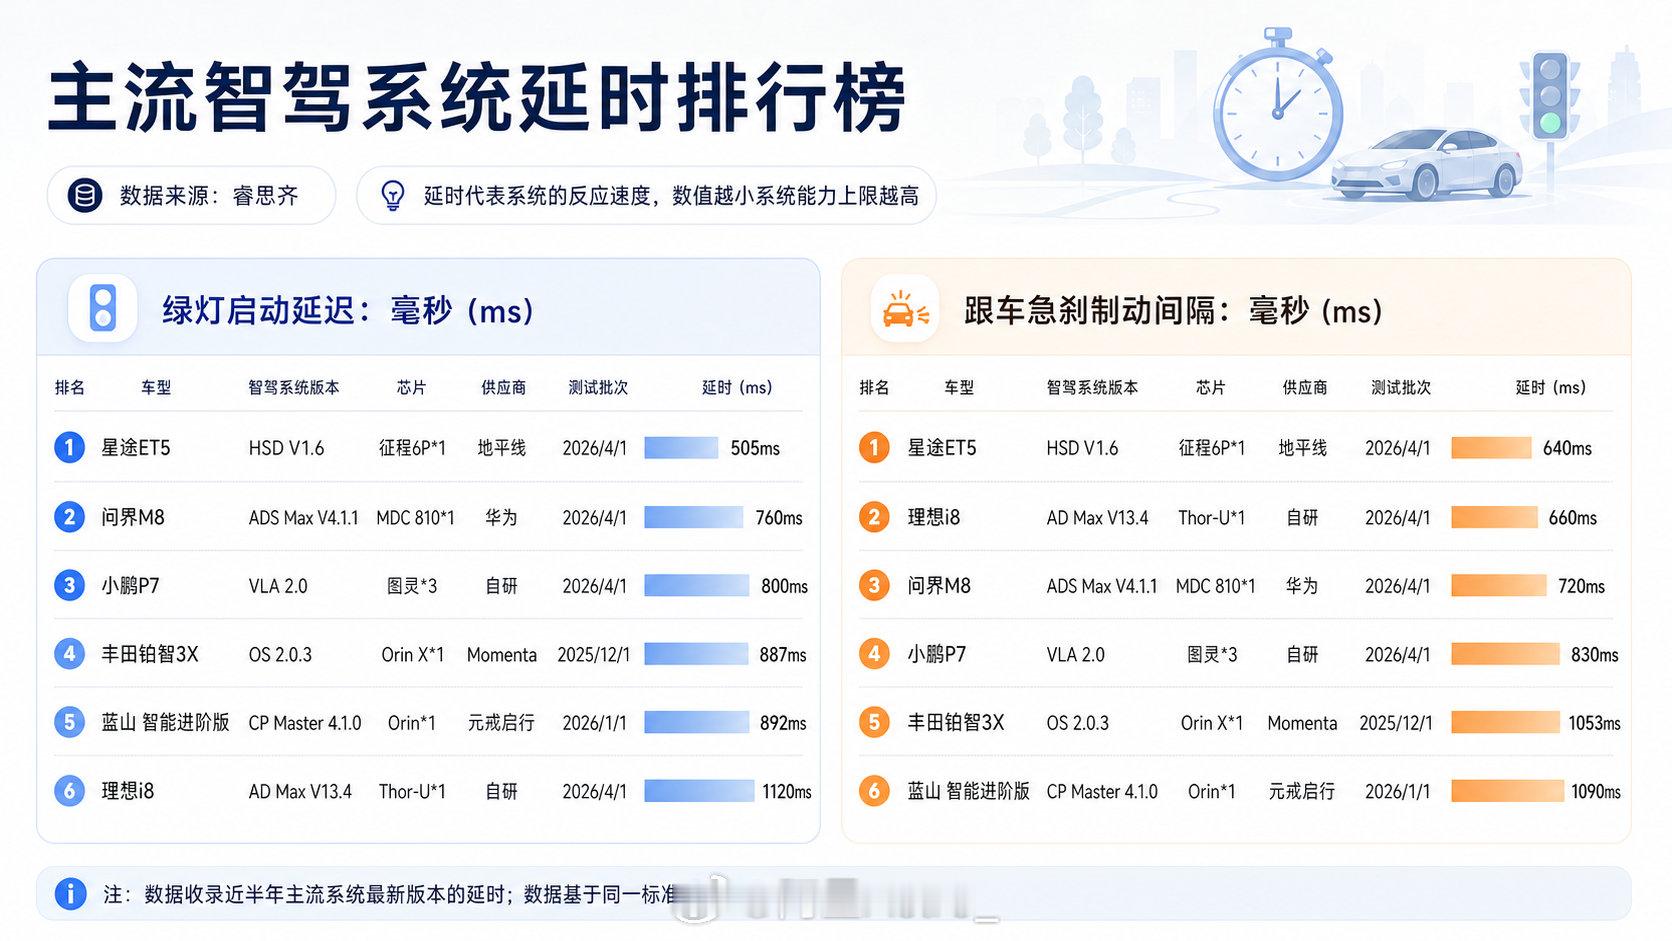1672x941 pixels.
Task: Click 丰田铂智3X in the green-light table
Action: tap(150, 654)
